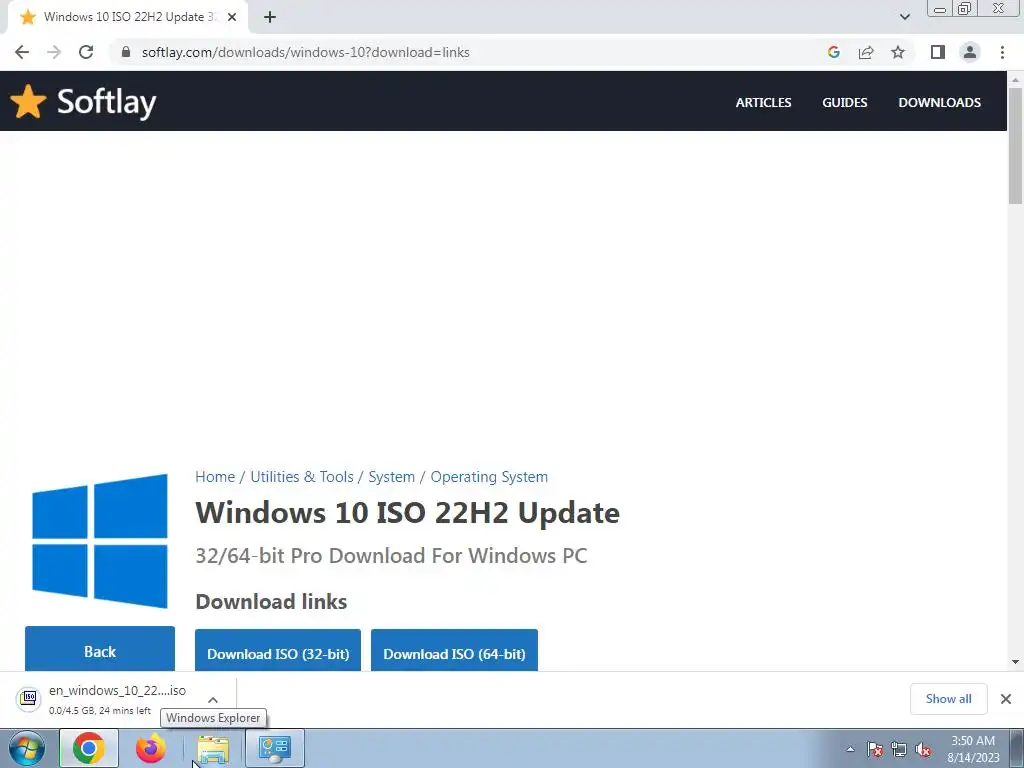Click the Google icon in the address bar
This screenshot has width=1024, height=768.
pos(833,52)
